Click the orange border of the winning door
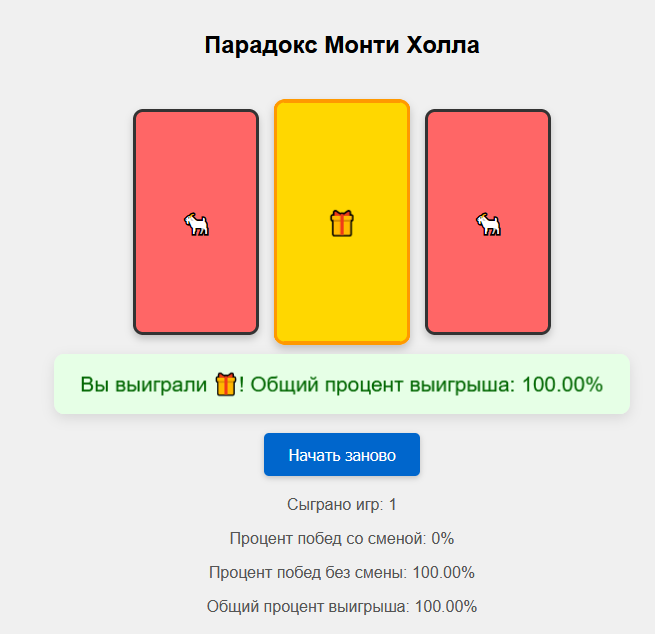The image size is (655, 634). [342, 101]
